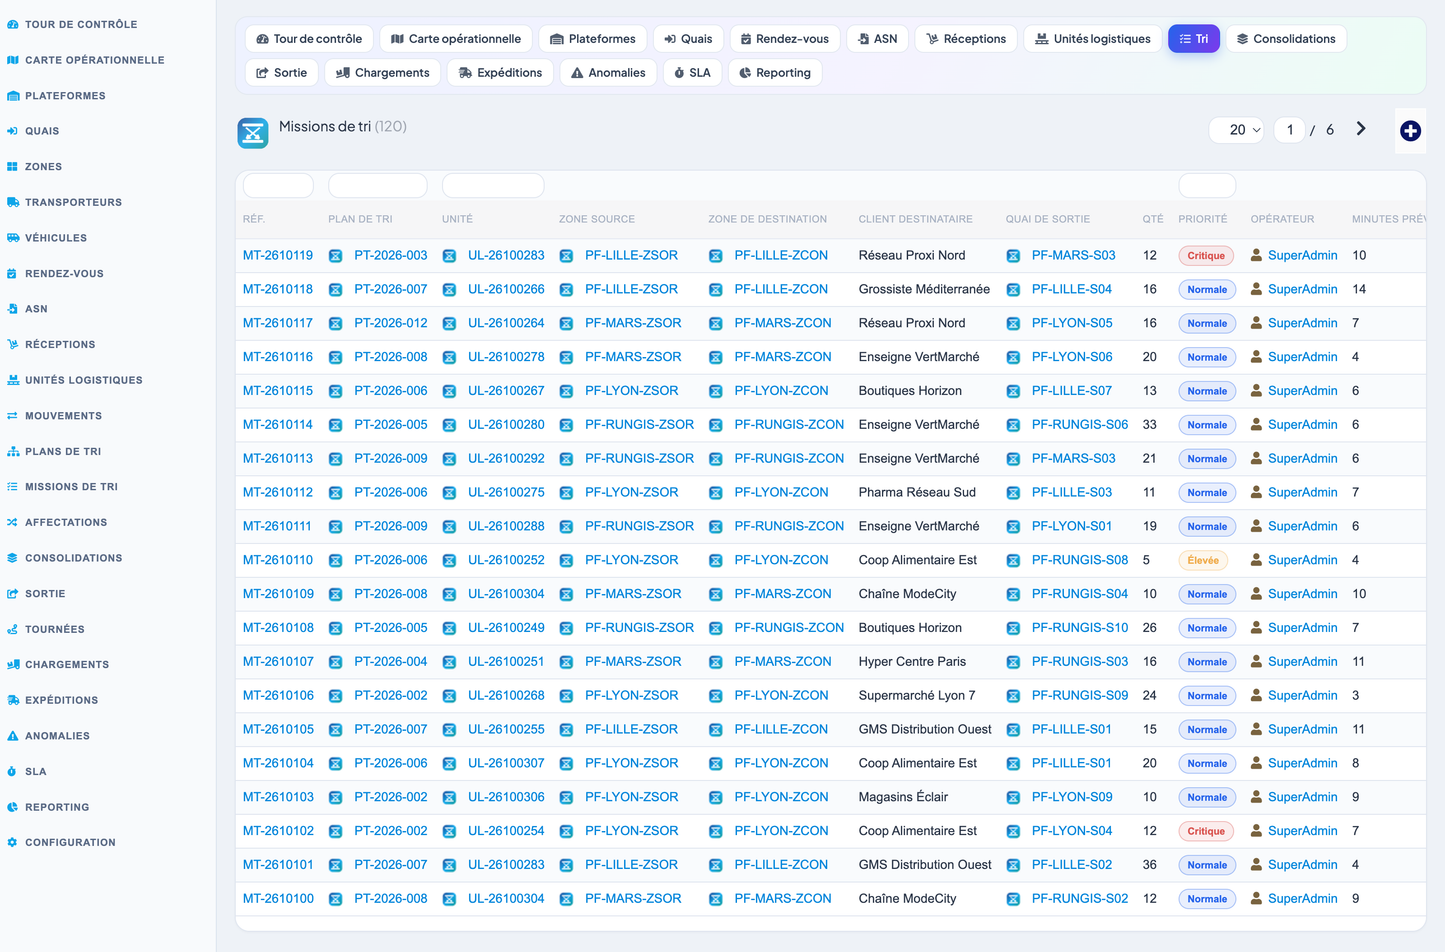Click the Missions de tri hourglass icon
Image resolution: width=1445 pixels, height=952 pixels.
tap(253, 132)
